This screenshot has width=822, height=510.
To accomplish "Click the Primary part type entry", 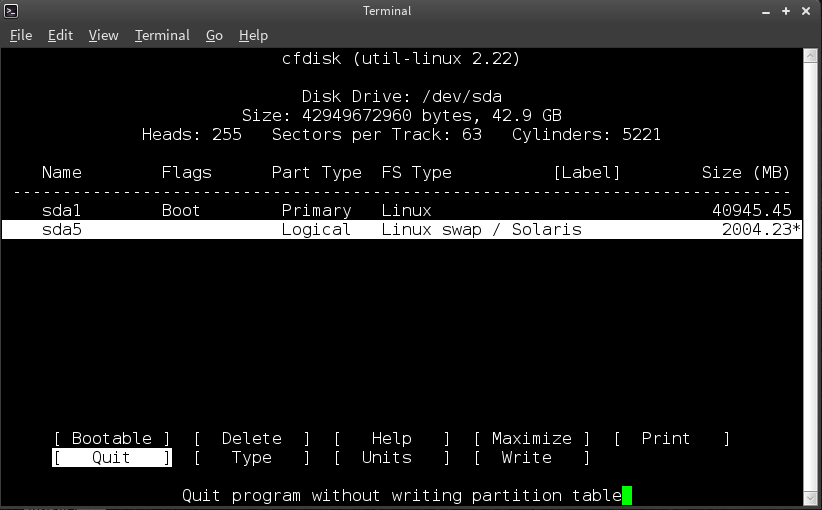I will click(316, 211).
